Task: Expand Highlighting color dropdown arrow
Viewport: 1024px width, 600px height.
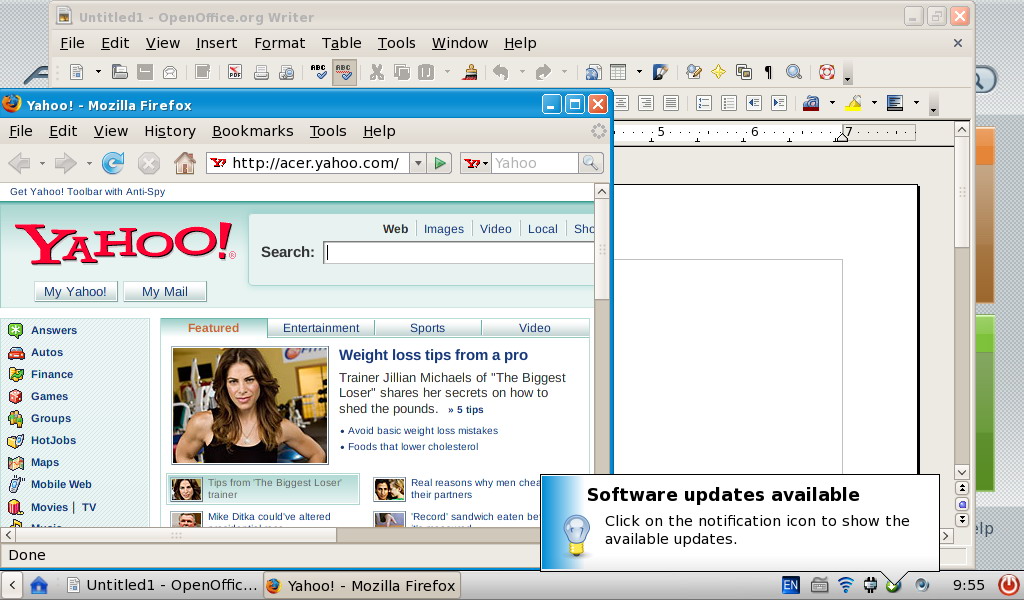Action: 874,103
